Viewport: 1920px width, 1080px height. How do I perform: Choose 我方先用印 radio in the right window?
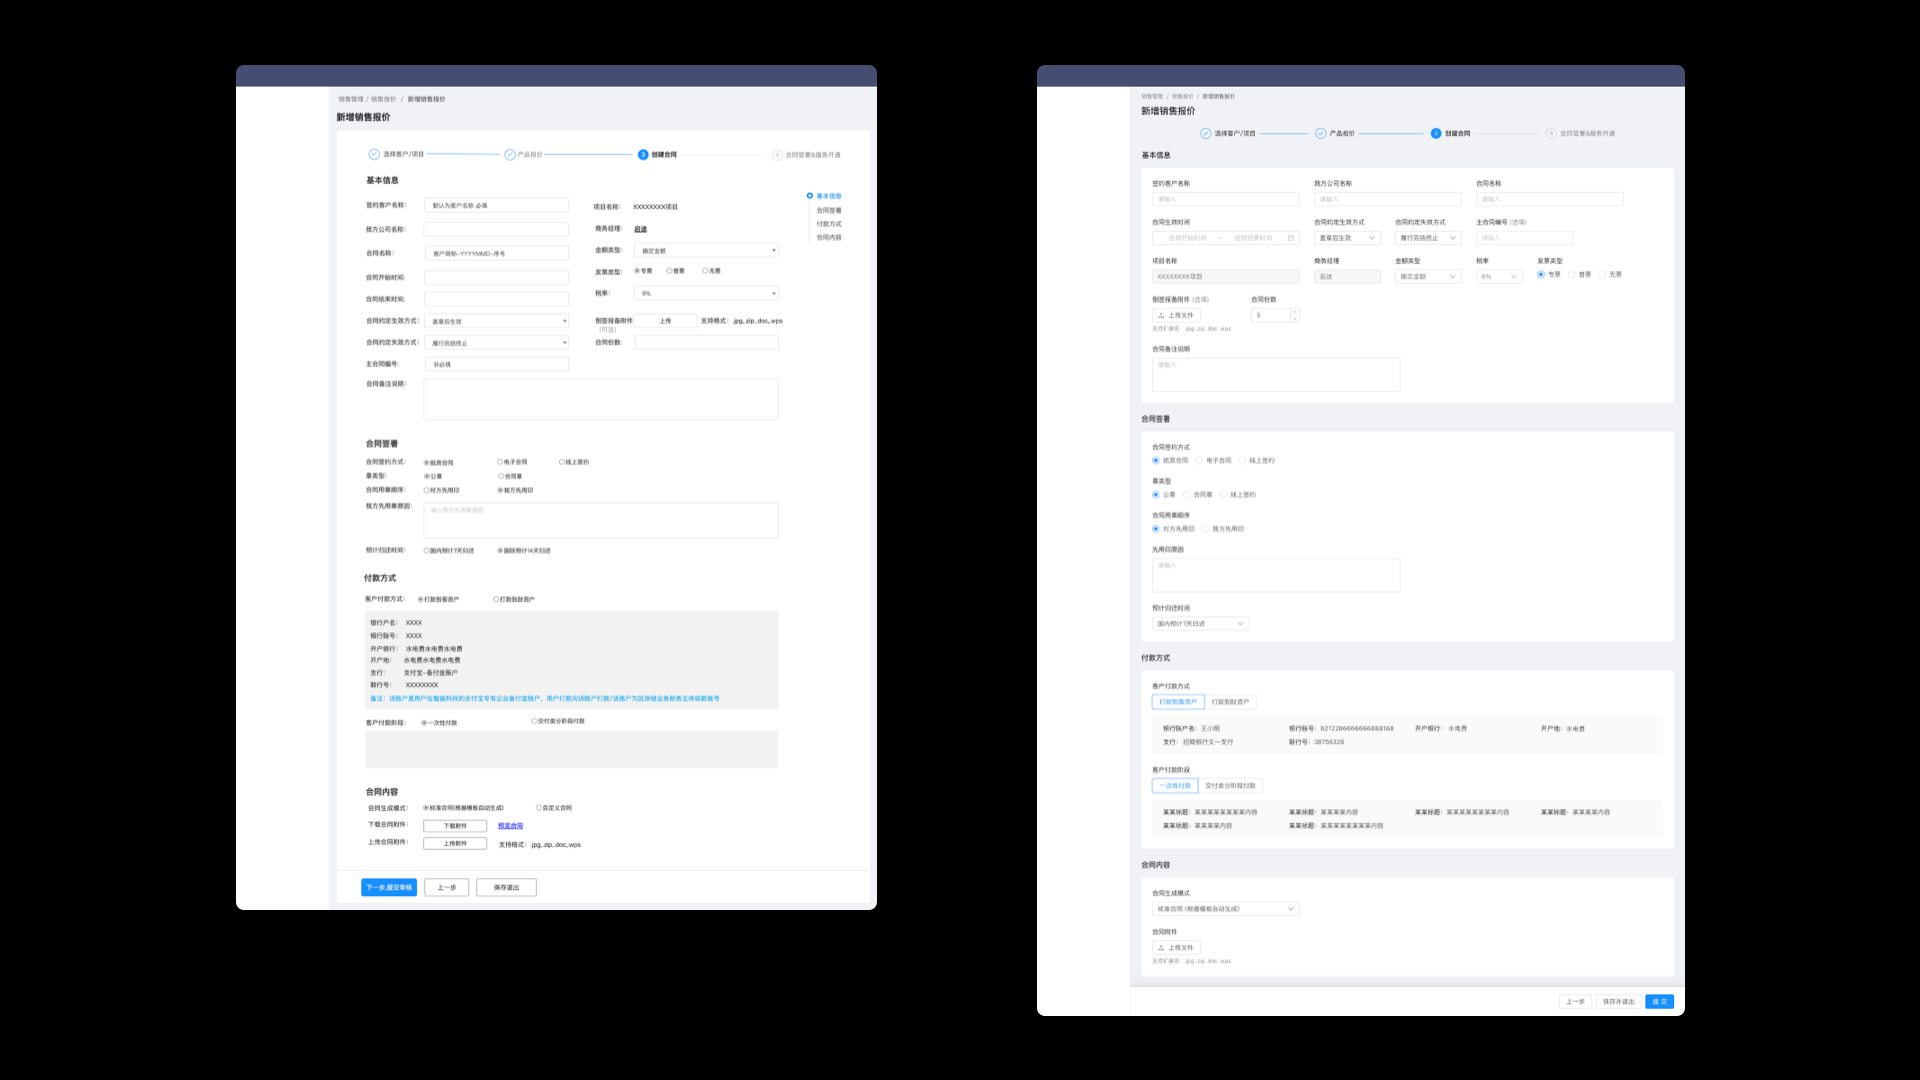coord(1206,529)
